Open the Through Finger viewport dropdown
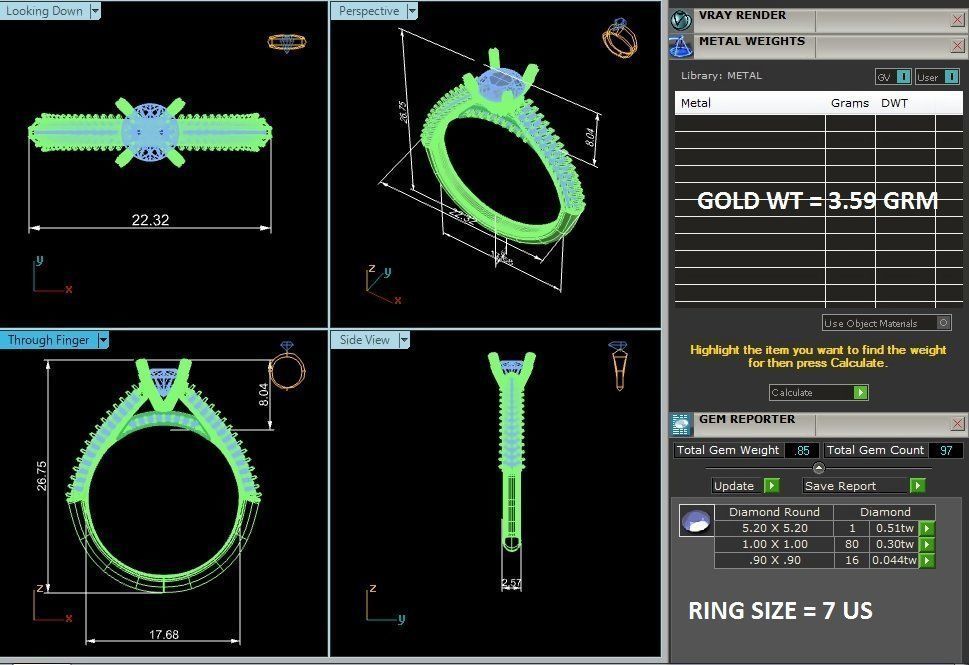This screenshot has width=969, height=665. pos(103,340)
